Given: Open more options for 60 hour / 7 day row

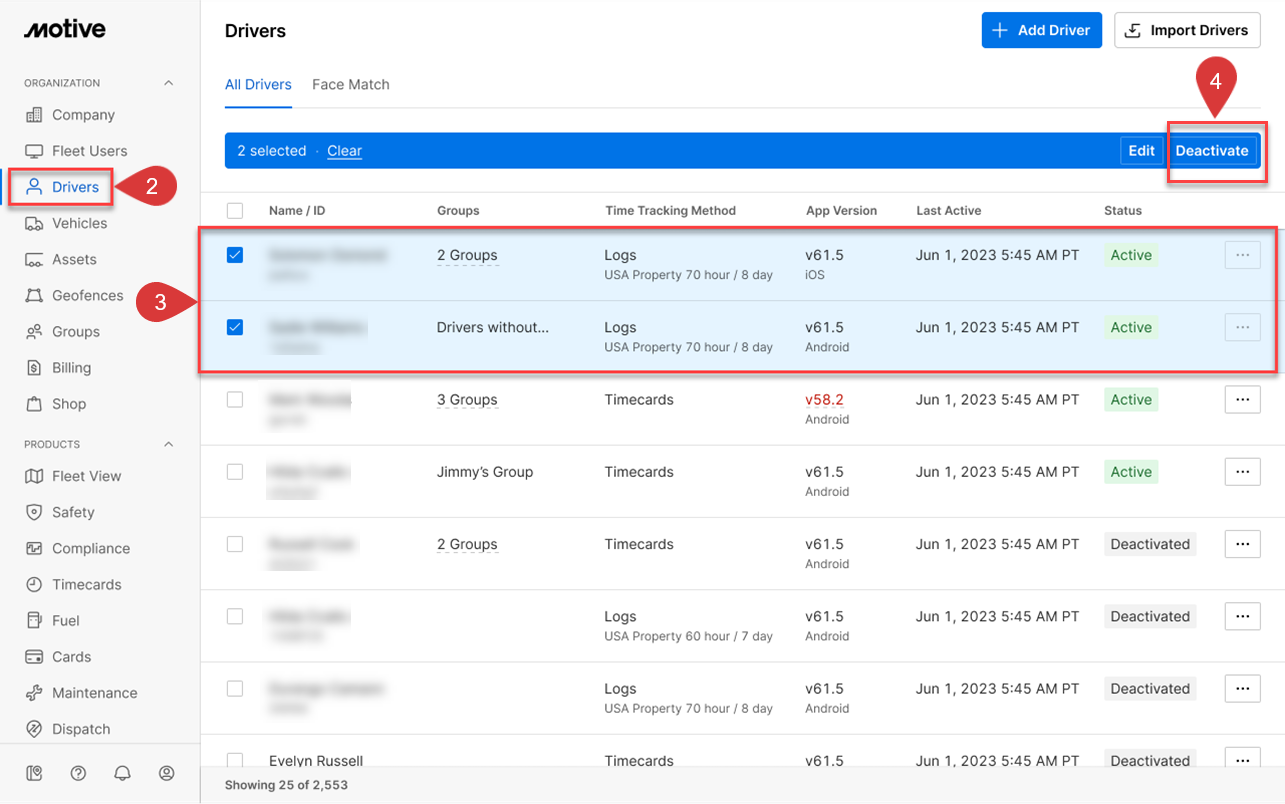Looking at the screenshot, I should point(1242,616).
